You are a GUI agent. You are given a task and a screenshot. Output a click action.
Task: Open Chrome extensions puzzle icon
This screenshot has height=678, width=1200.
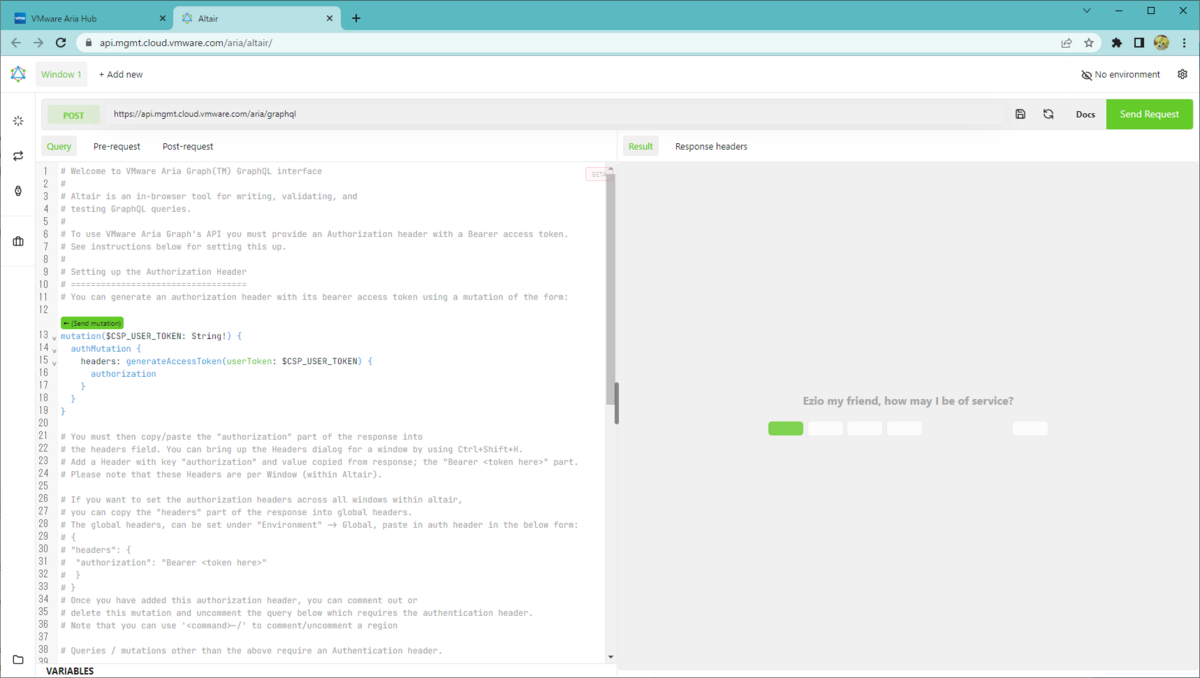pyautogui.click(x=1117, y=43)
